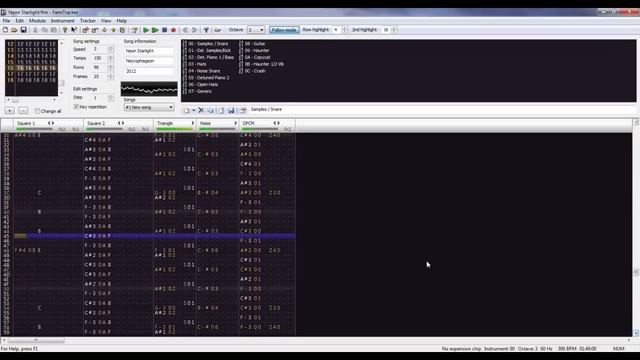Click the Copy toolbar icon
The image size is (640, 360).
[x=44, y=30]
